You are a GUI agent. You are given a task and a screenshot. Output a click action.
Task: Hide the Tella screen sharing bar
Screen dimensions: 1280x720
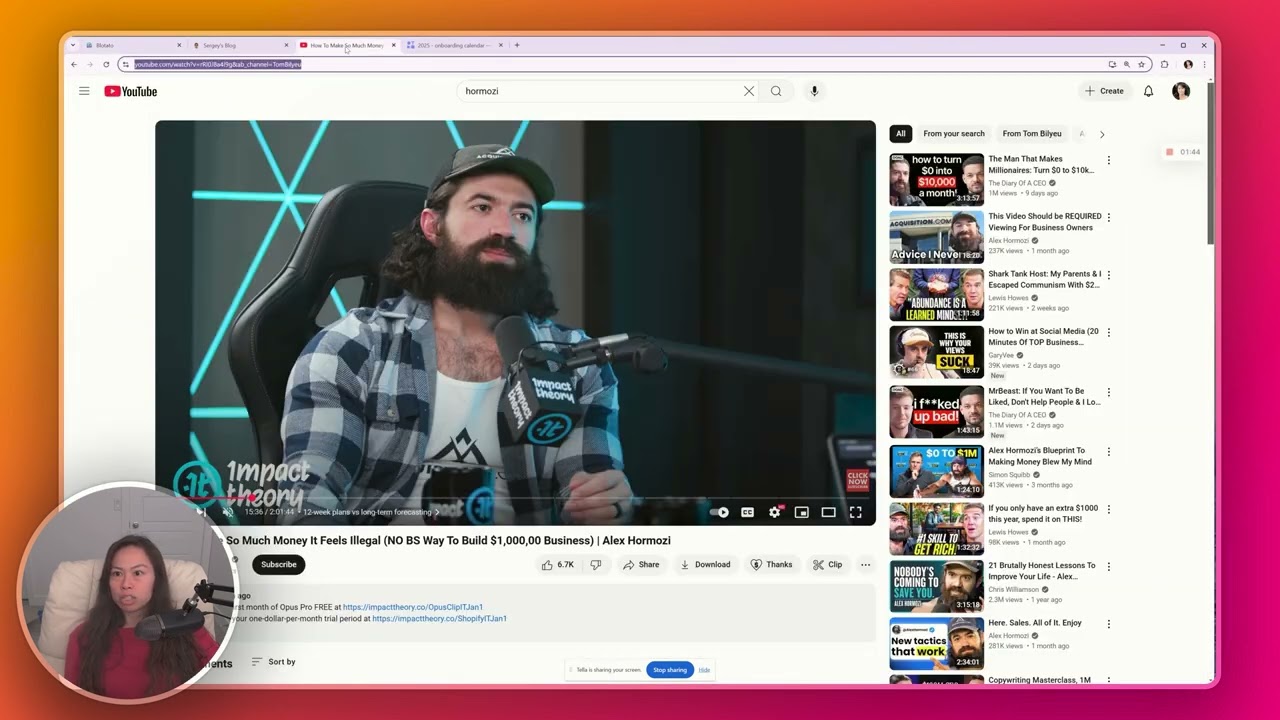click(704, 670)
